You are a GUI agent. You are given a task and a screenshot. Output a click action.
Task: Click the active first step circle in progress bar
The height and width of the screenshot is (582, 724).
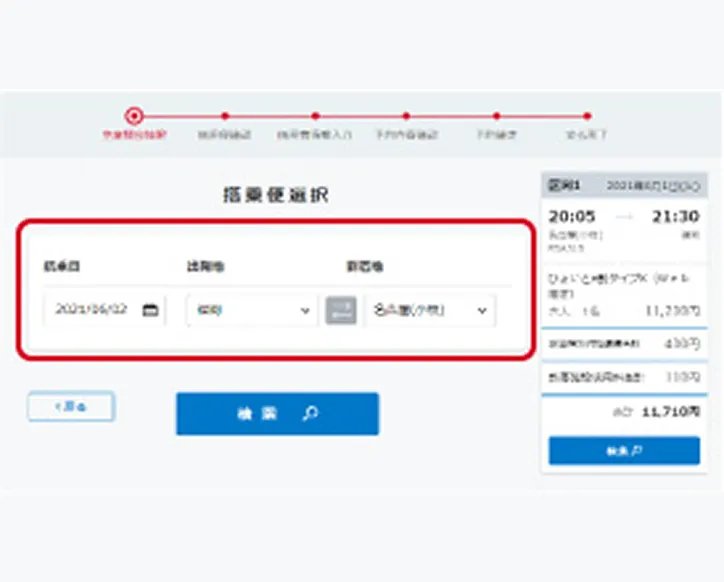coord(135,116)
